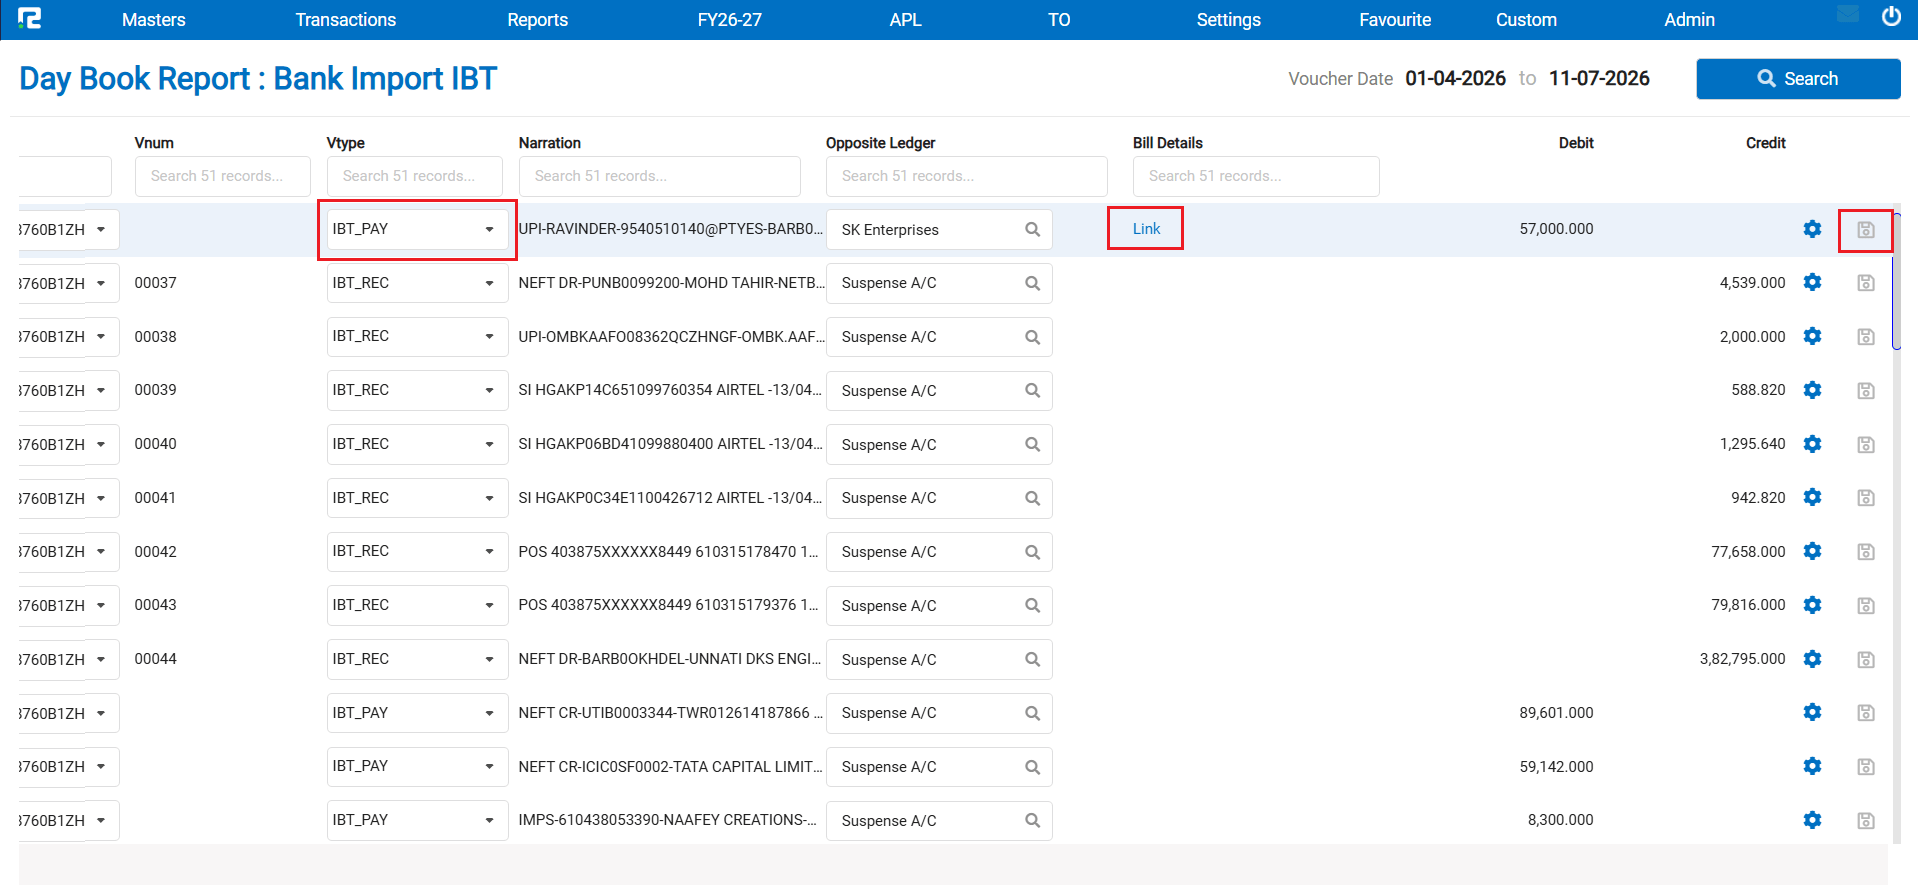The height and width of the screenshot is (885, 1918).
Task: Save the 57,000.000 debit row
Action: [x=1866, y=230]
